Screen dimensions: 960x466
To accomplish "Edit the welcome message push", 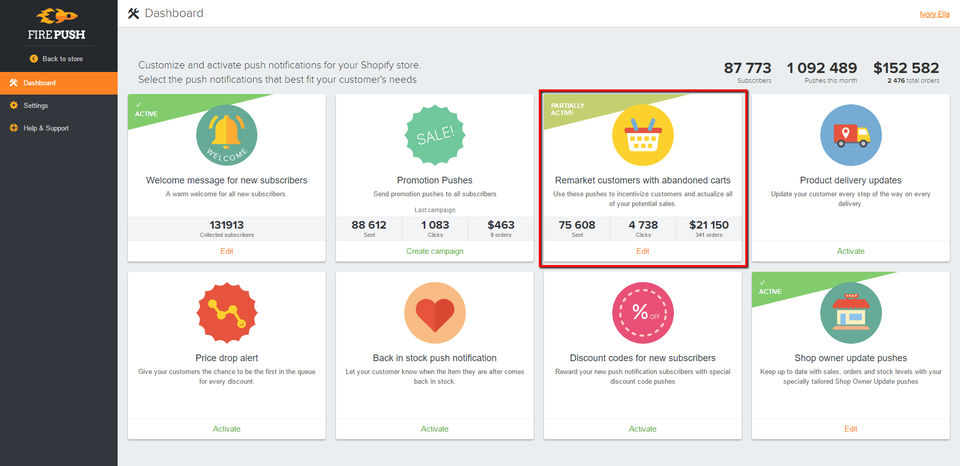I will coord(227,251).
